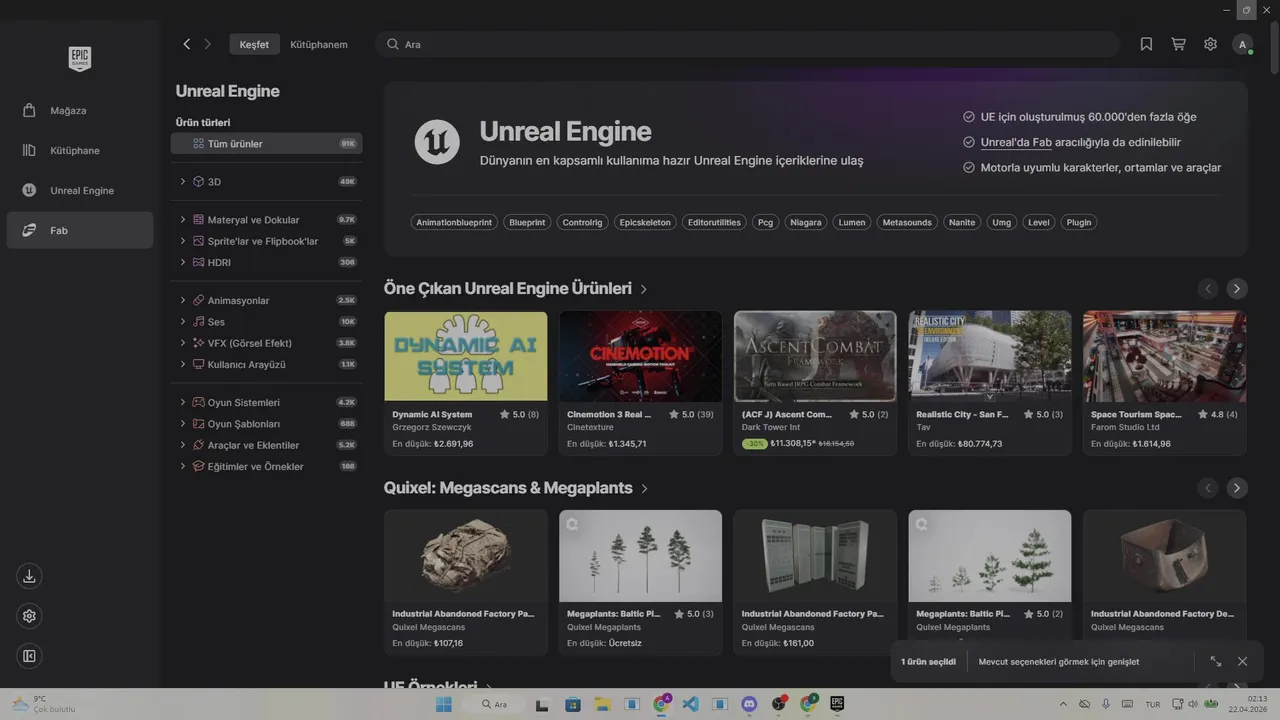1280x720 pixels.
Task: Expand the Ses category
Action: click(x=183, y=322)
